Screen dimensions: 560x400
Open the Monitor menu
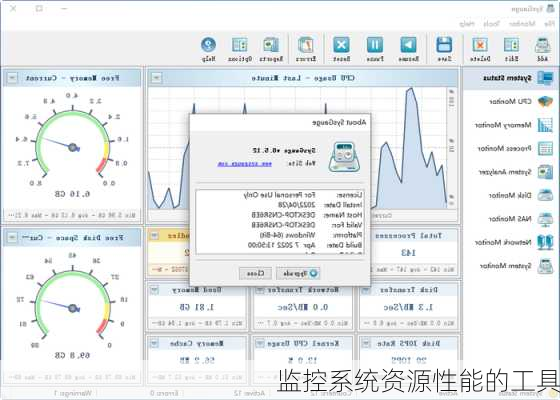(x=522, y=24)
